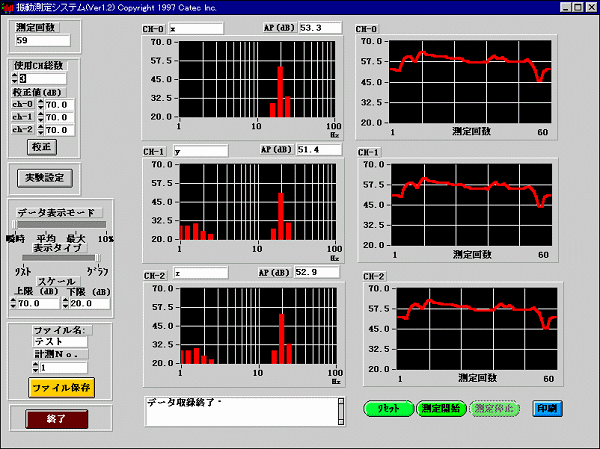Screen dimensions: 600x449
Task: Click the CH-2 name field containing z
Action: 201,273
